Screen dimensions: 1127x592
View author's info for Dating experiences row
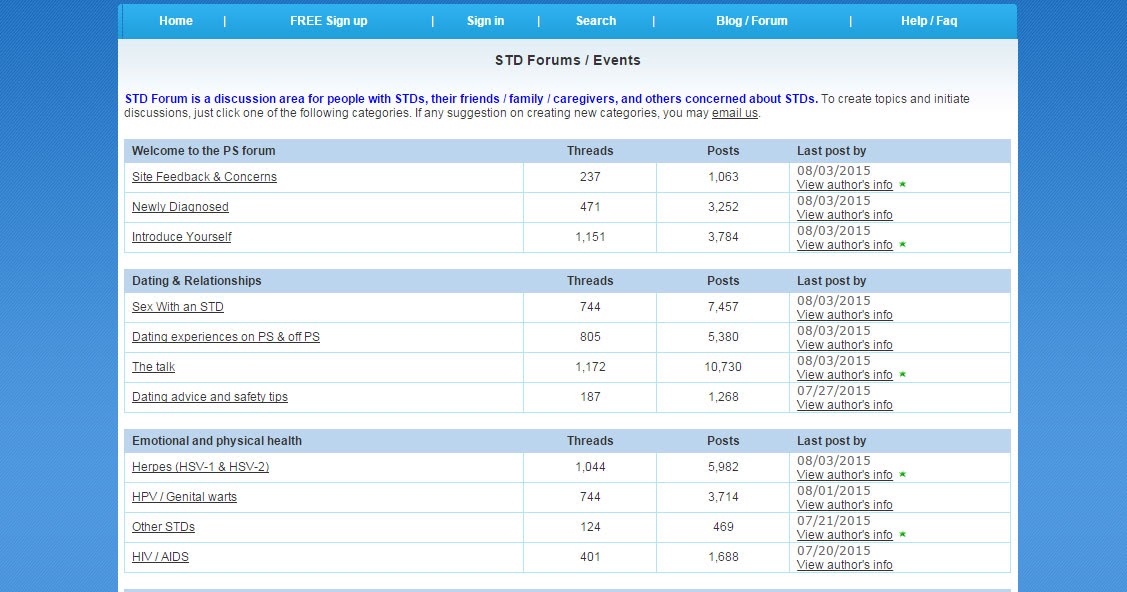click(845, 346)
